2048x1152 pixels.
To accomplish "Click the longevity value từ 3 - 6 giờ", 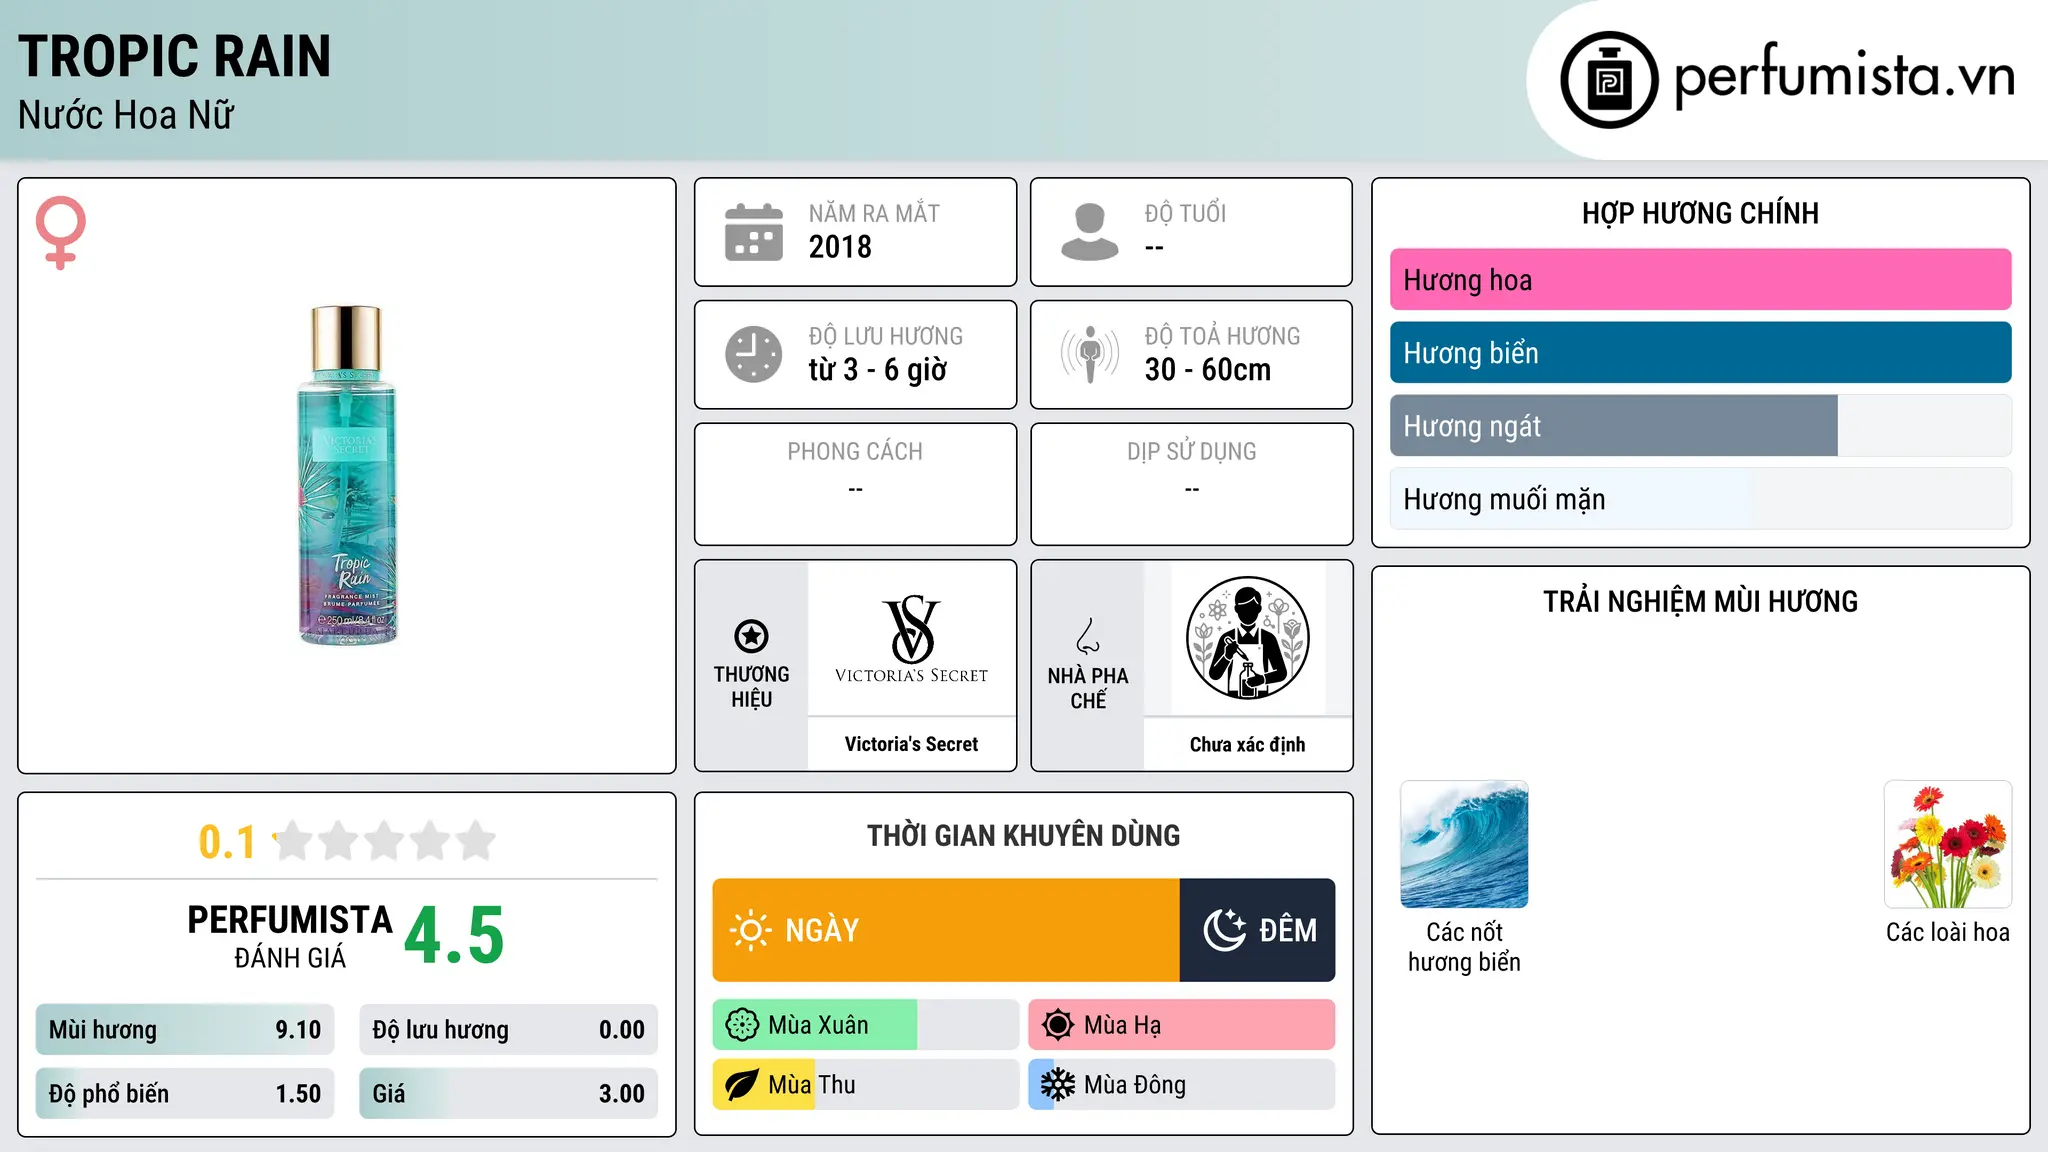I will click(877, 370).
